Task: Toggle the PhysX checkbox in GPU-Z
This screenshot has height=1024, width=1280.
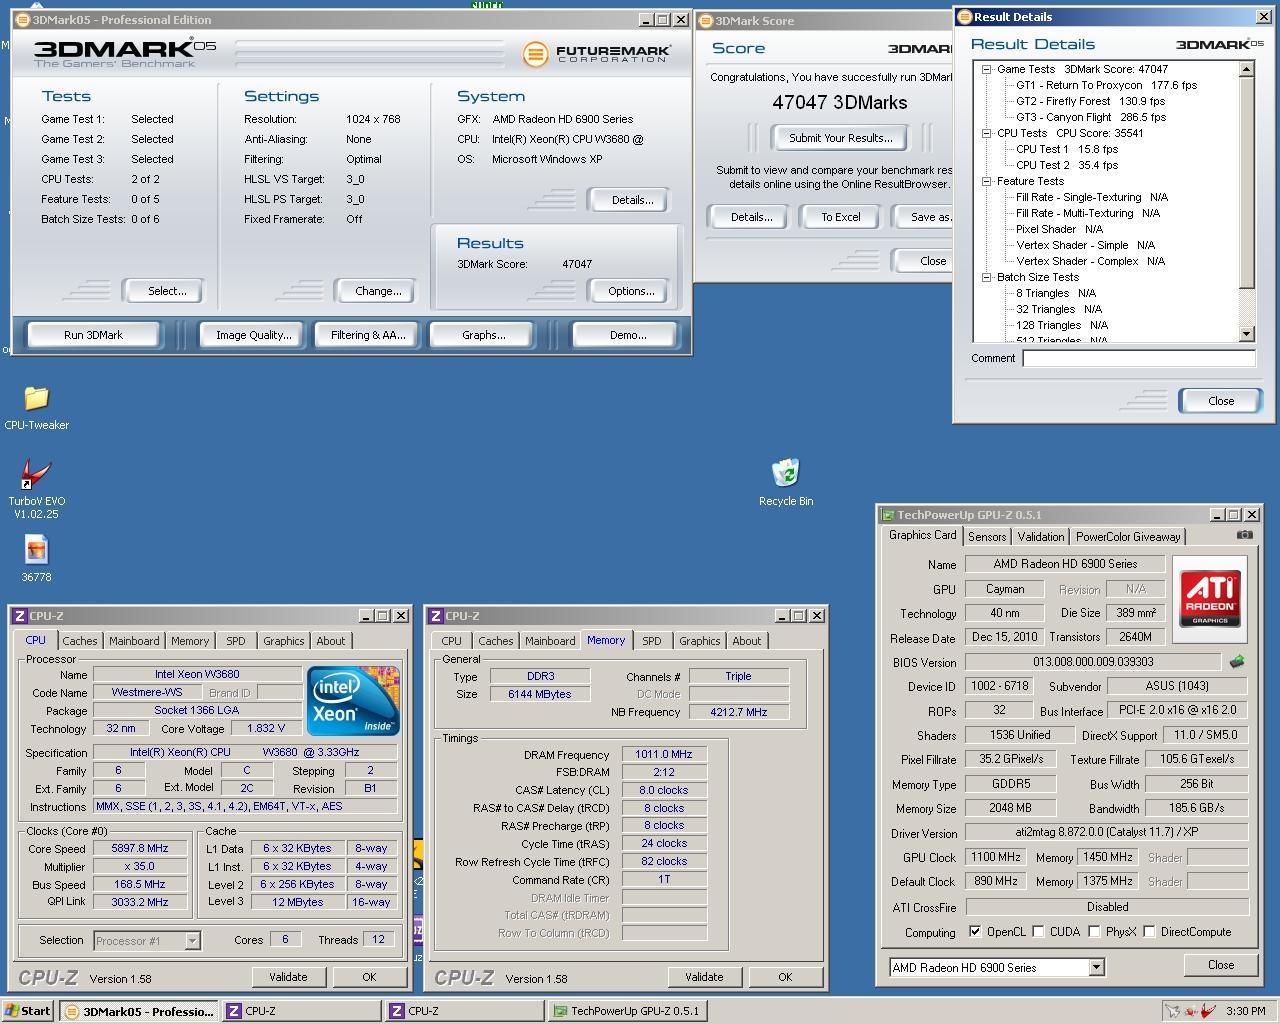Action: pyautogui.click(x=1094, y=931)
